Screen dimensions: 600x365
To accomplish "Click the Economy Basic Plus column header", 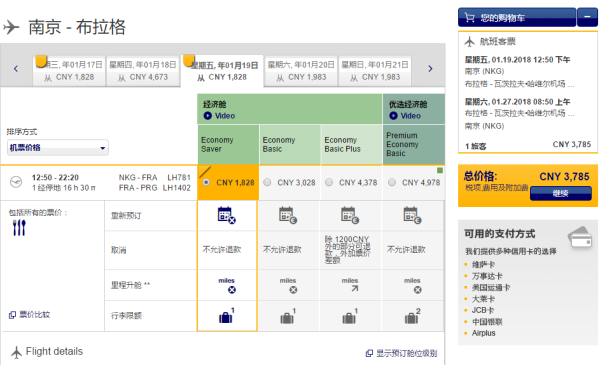I will [352, 145].
